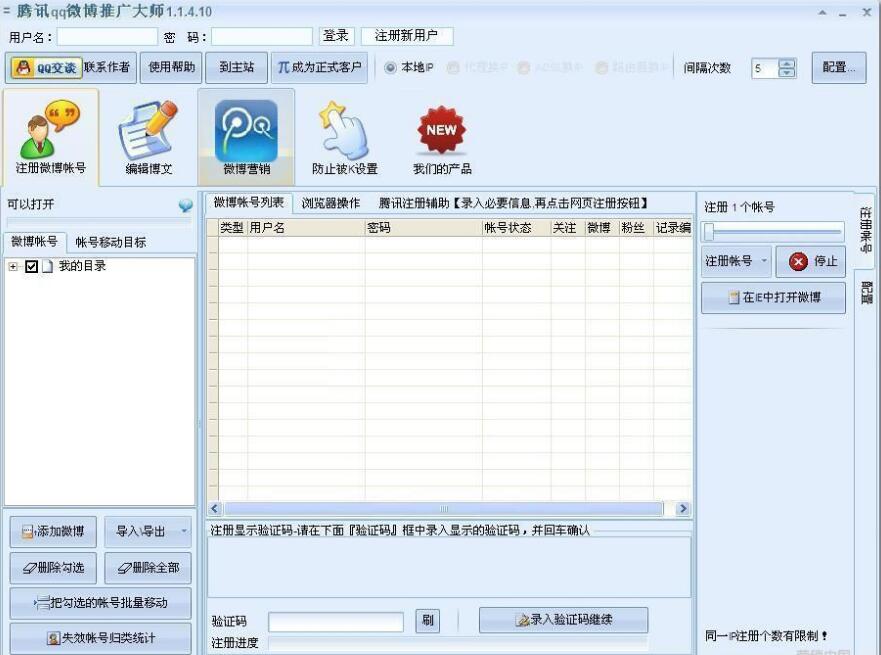Screen dimensions: 881x655
Task: Focus the 密码 input field
Action: click(262, 37)
